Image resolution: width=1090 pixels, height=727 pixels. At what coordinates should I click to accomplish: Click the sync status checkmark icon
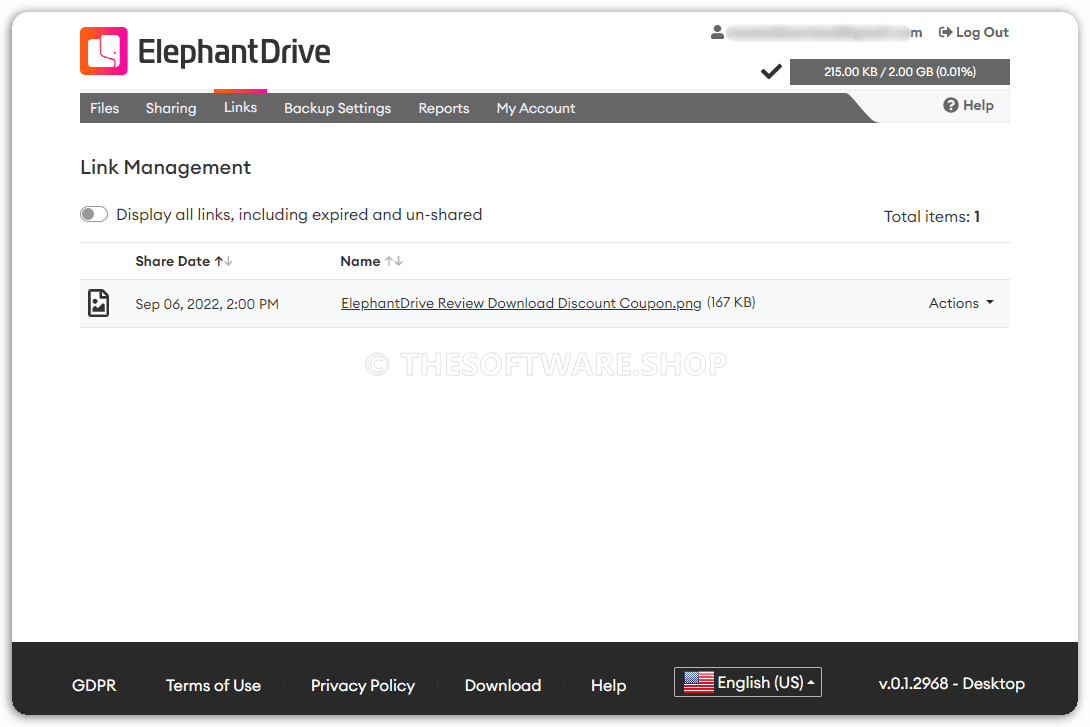pyautogui.click(x=771, y=71)
